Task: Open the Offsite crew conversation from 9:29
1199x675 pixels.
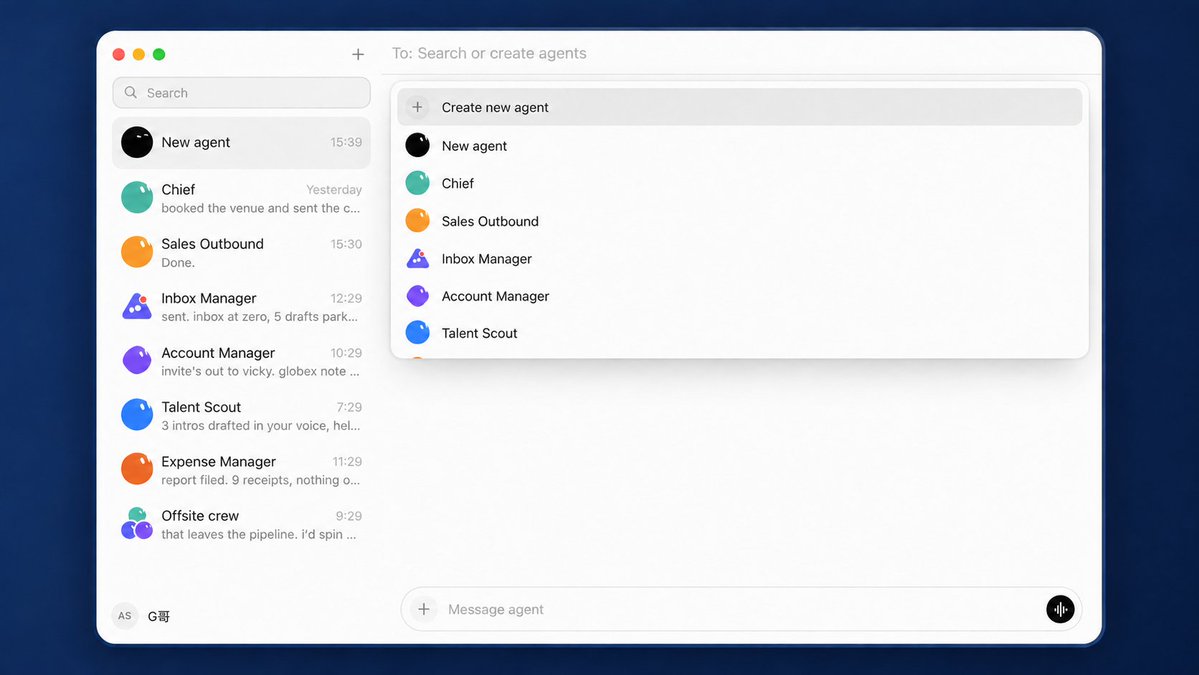Action: point(242,524)
